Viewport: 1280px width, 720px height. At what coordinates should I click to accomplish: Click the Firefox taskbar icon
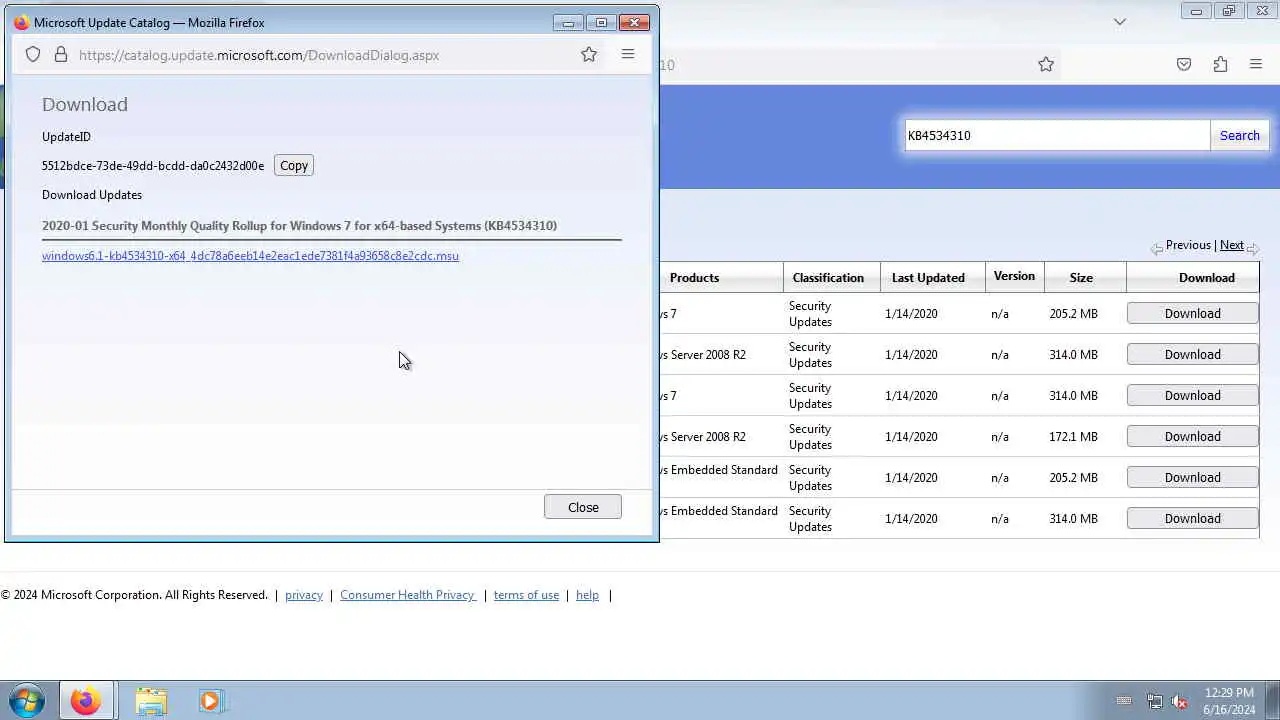[86, 701]
